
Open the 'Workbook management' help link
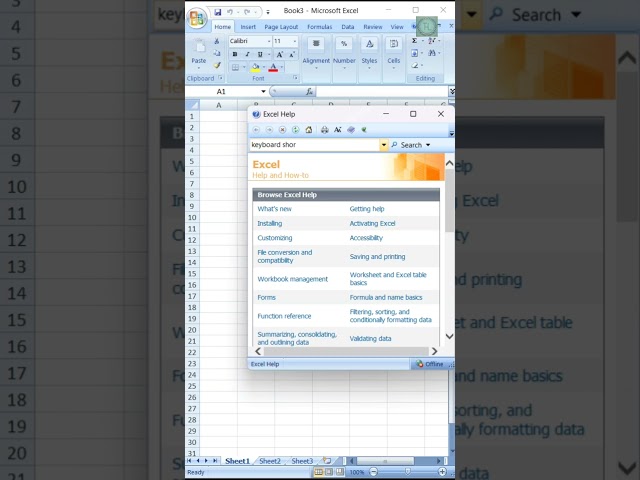292,279
